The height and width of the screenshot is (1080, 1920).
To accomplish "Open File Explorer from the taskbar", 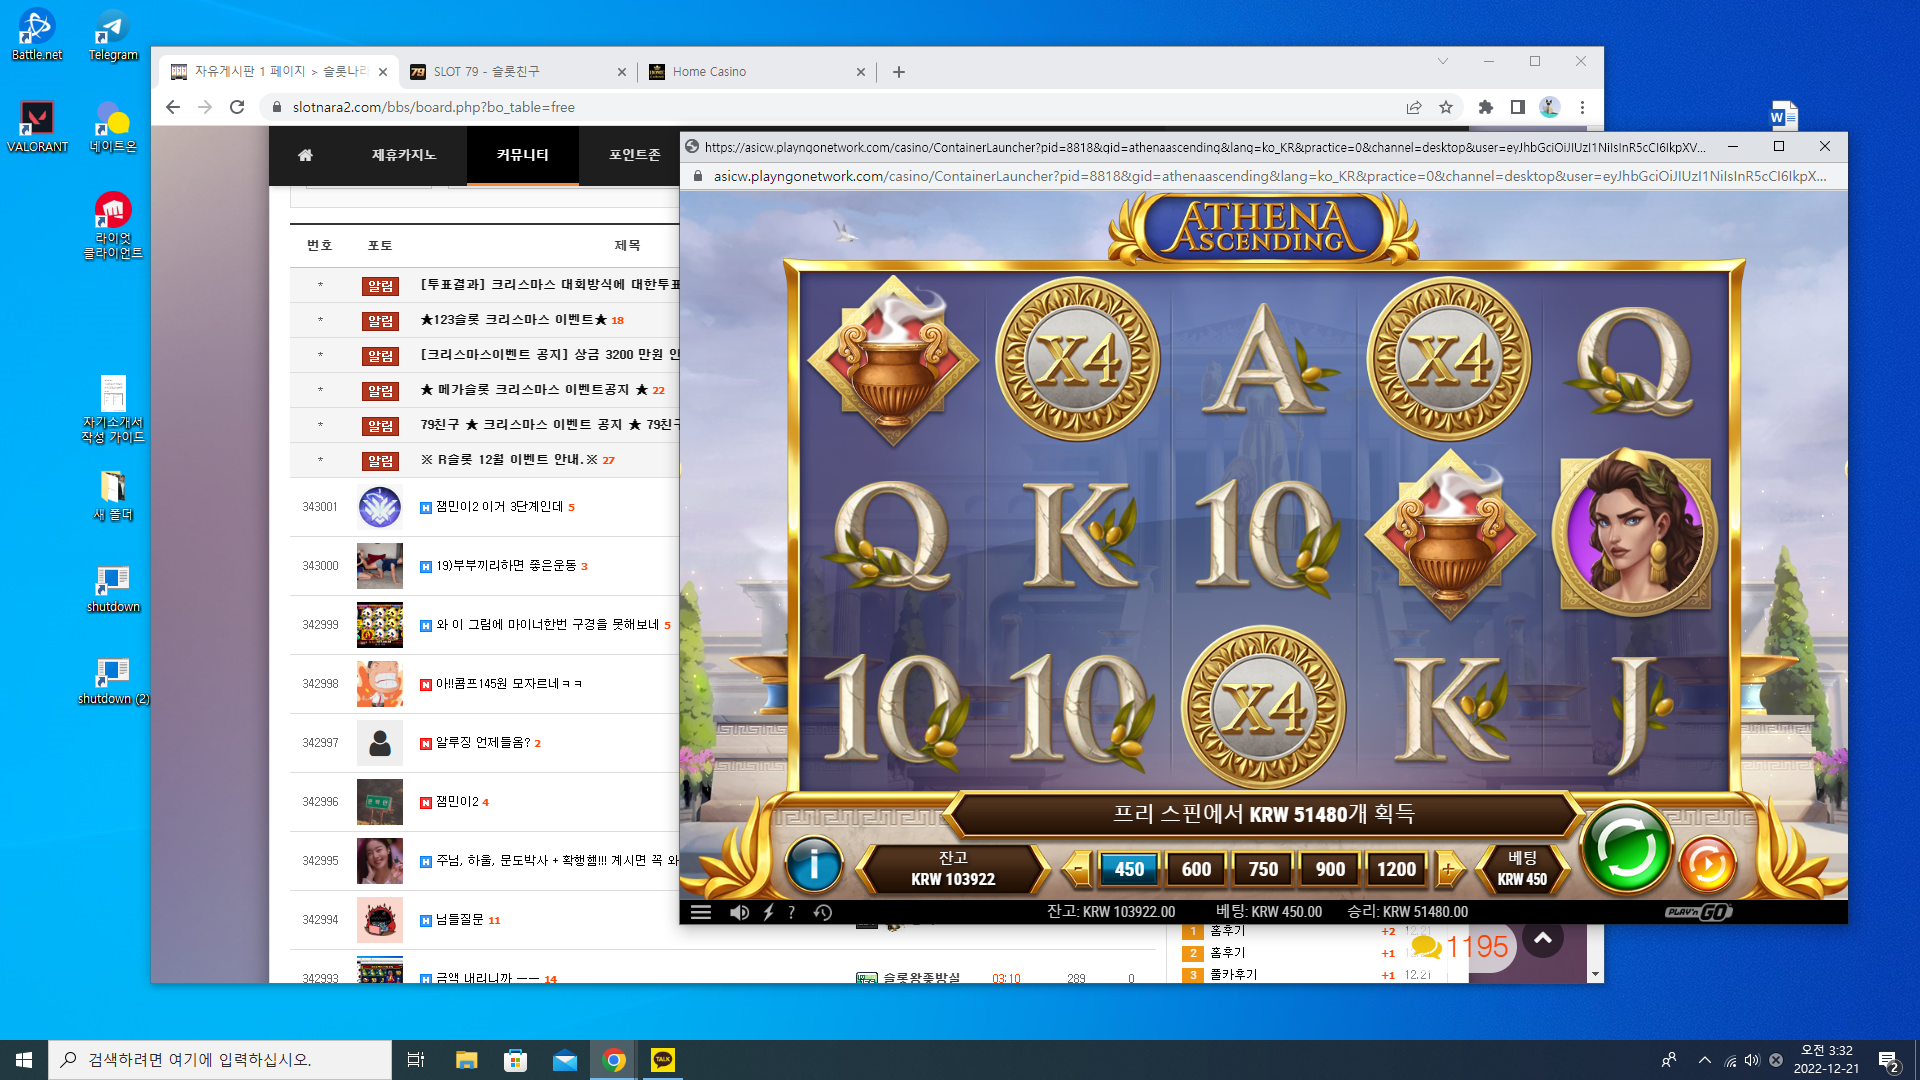I will [466, 1060].
